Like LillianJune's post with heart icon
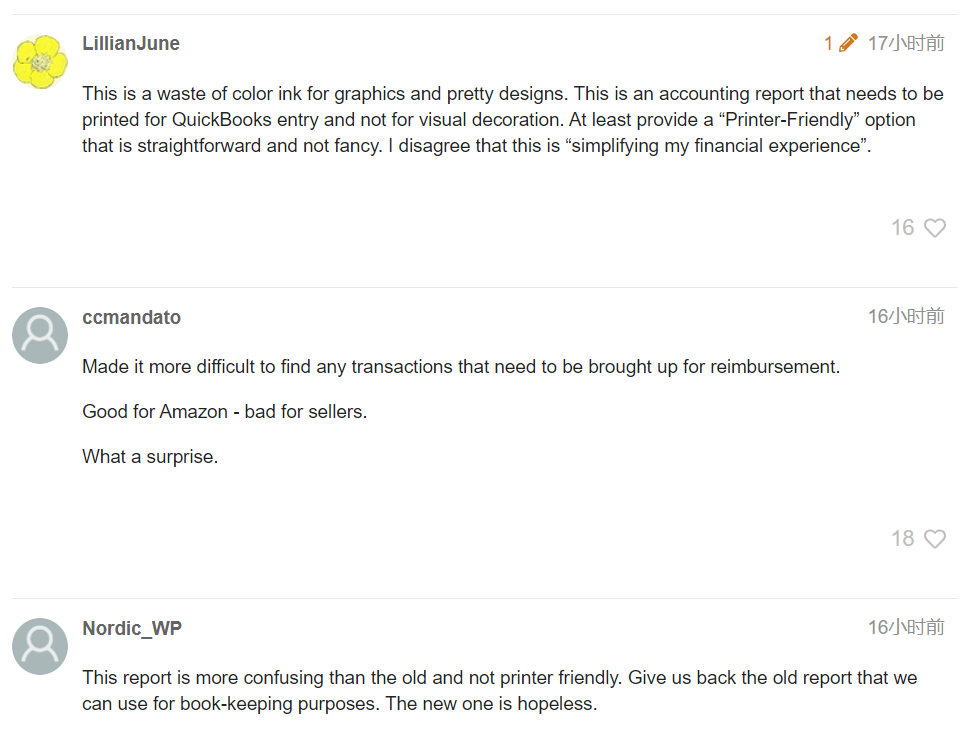 click(935, 228)
